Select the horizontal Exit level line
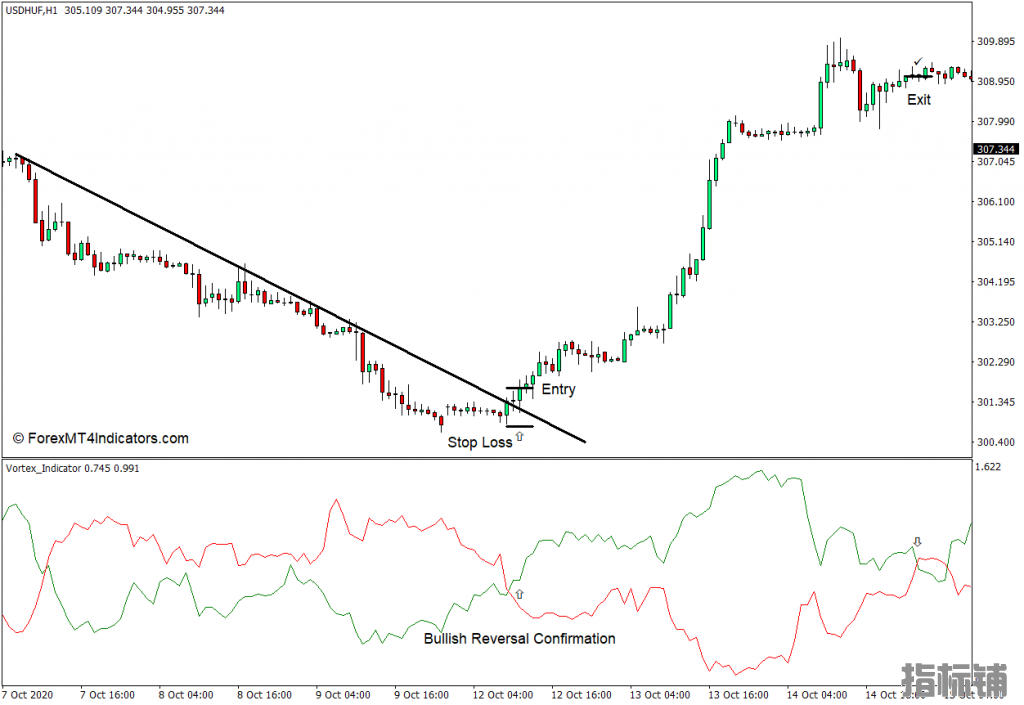 918,76
